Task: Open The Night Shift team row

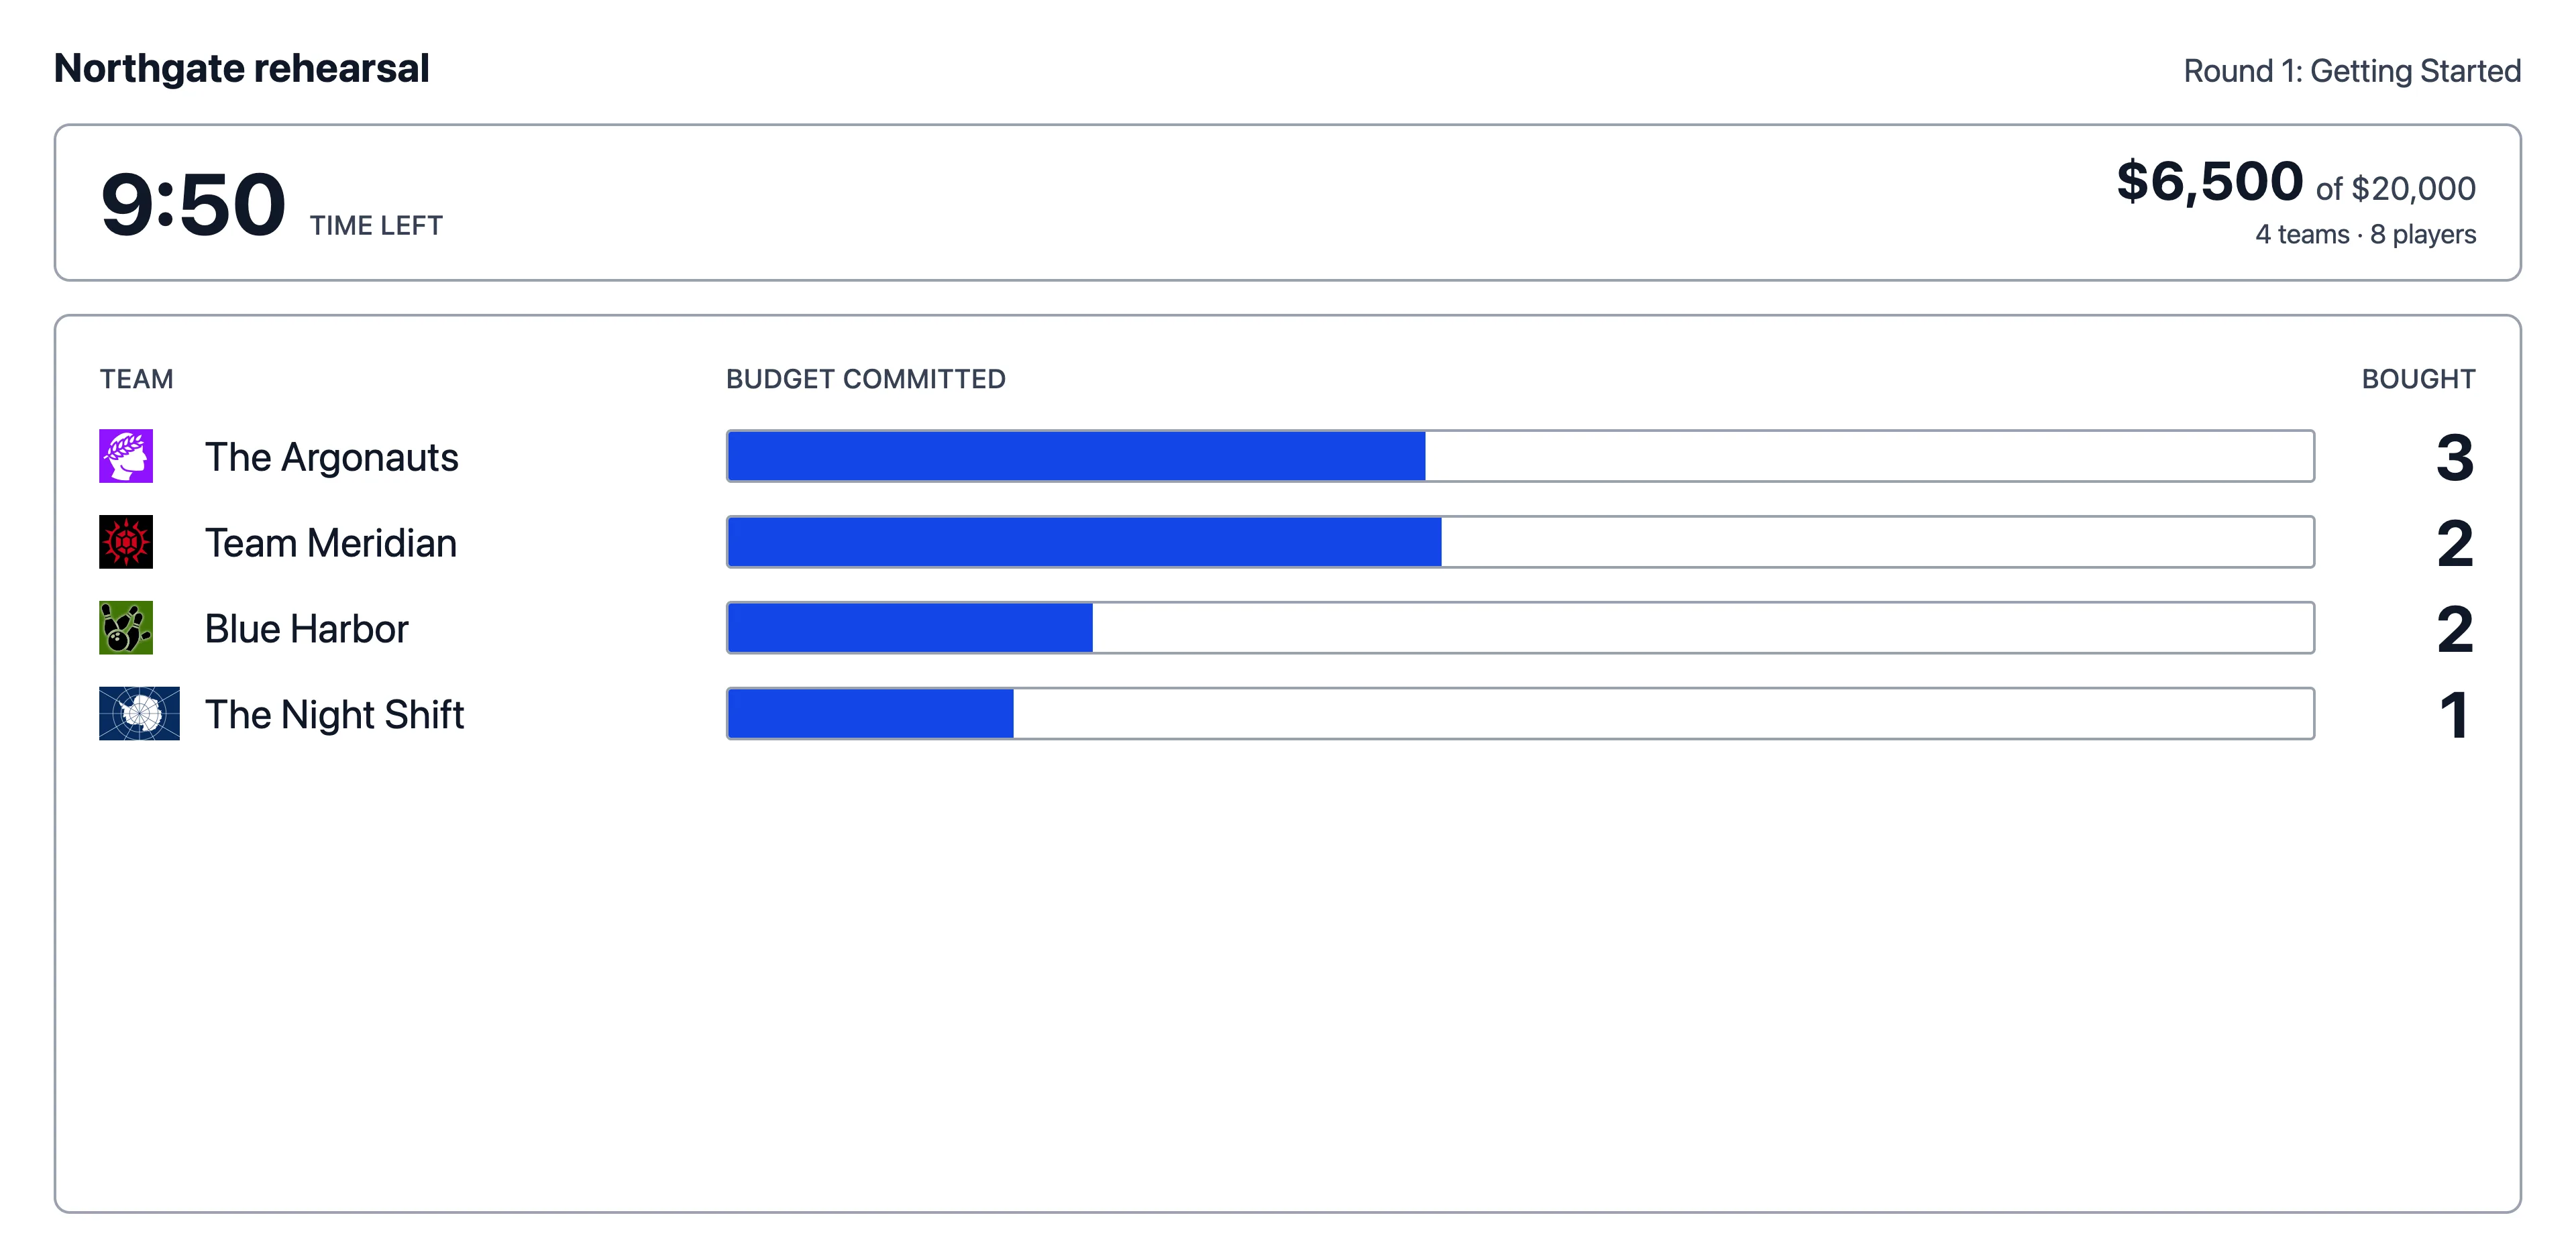Action: click(x=1287, y=714)
